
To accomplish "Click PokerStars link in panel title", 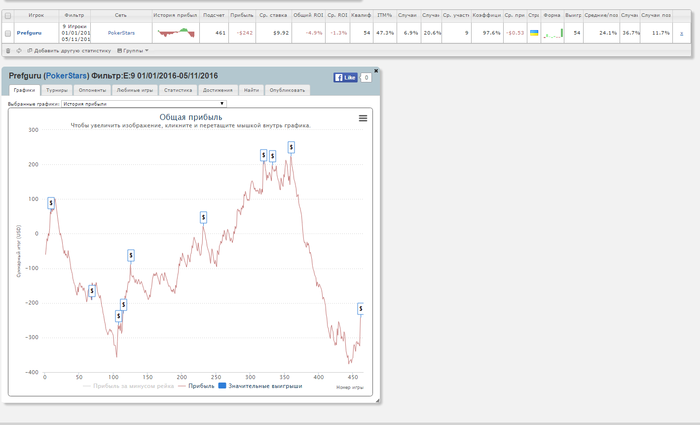I will click(x=67, y=75).
